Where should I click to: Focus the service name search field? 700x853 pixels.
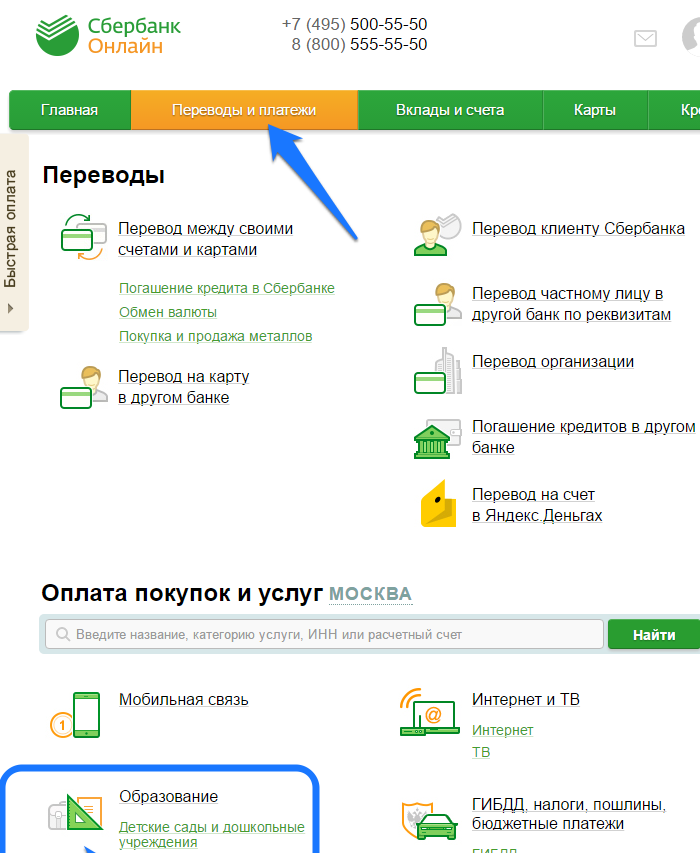(324, 634)
